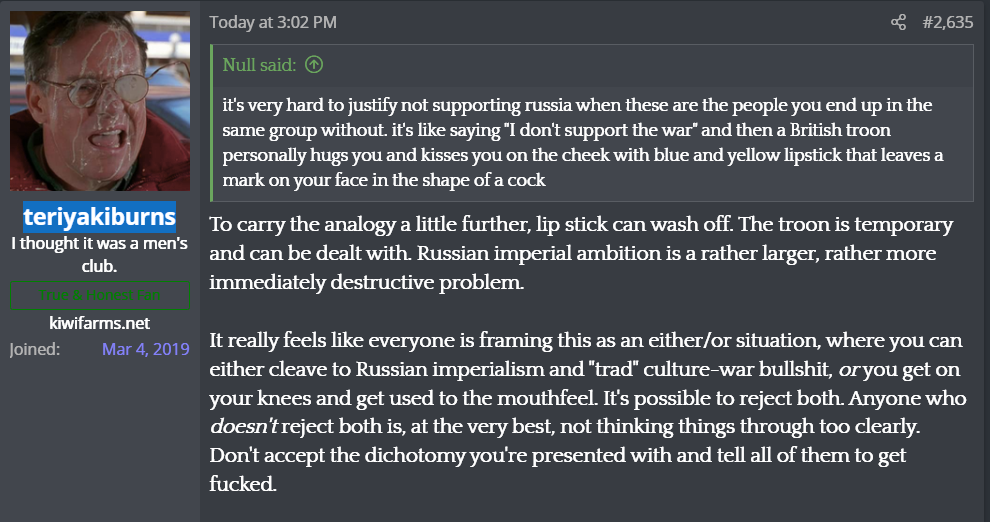990x522 pixels.
Task: Click the "Null said:" quote attribution
Action: (x=259, y=66)
